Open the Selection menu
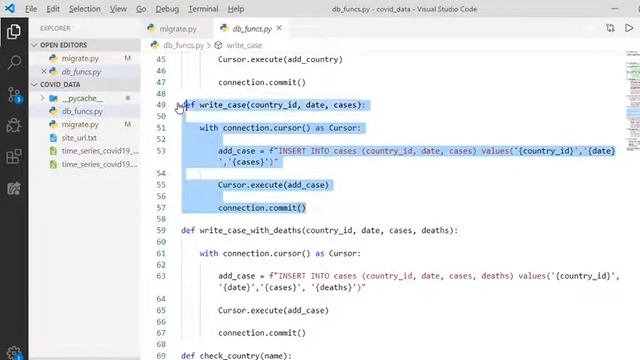Screen dimensions: 640x360 click(84, 9)
